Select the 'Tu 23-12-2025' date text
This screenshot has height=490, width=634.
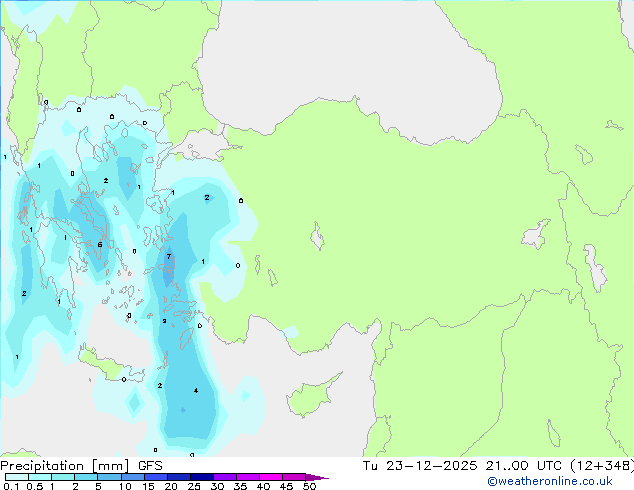tap(420, 466)
